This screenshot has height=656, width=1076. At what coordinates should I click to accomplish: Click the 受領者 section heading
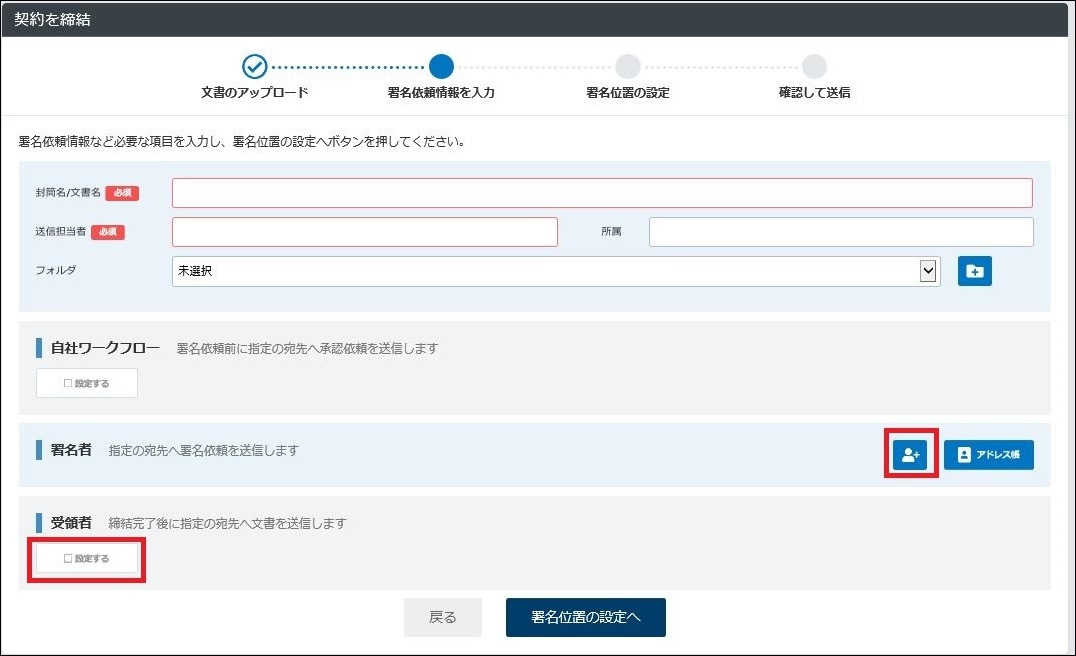[71, 523]
